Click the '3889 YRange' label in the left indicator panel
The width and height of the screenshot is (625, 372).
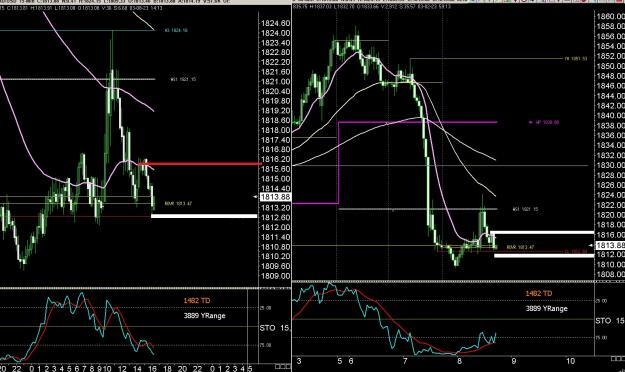click(204, 316)
